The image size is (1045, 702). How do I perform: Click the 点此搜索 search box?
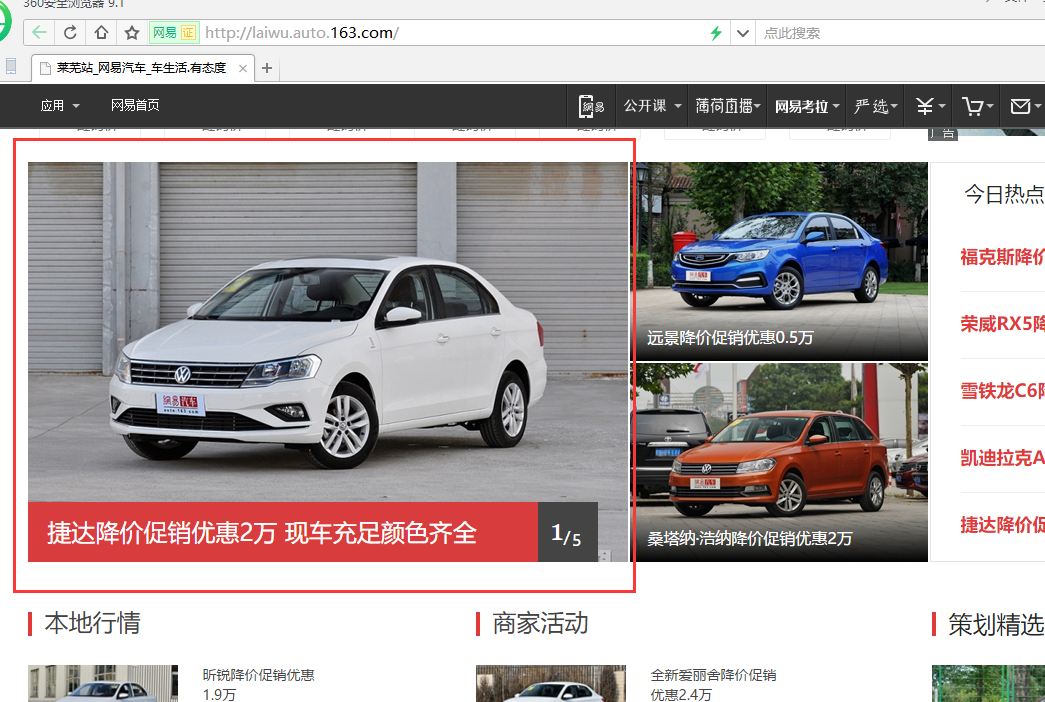900,33
